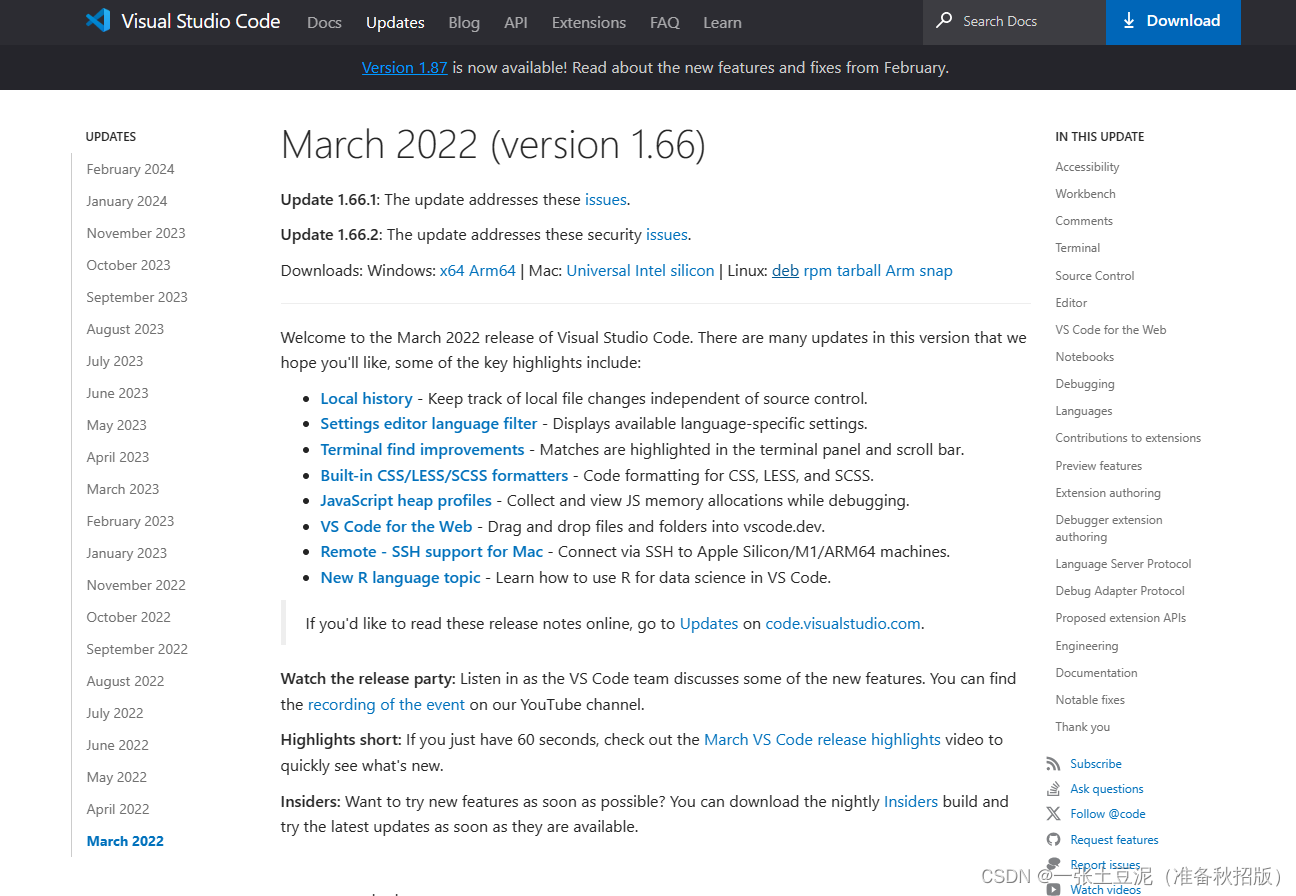Jump to the Notebooks section
Image resolution: width=1296 pixels, height=896 pixels.
tap(1084, 357)
